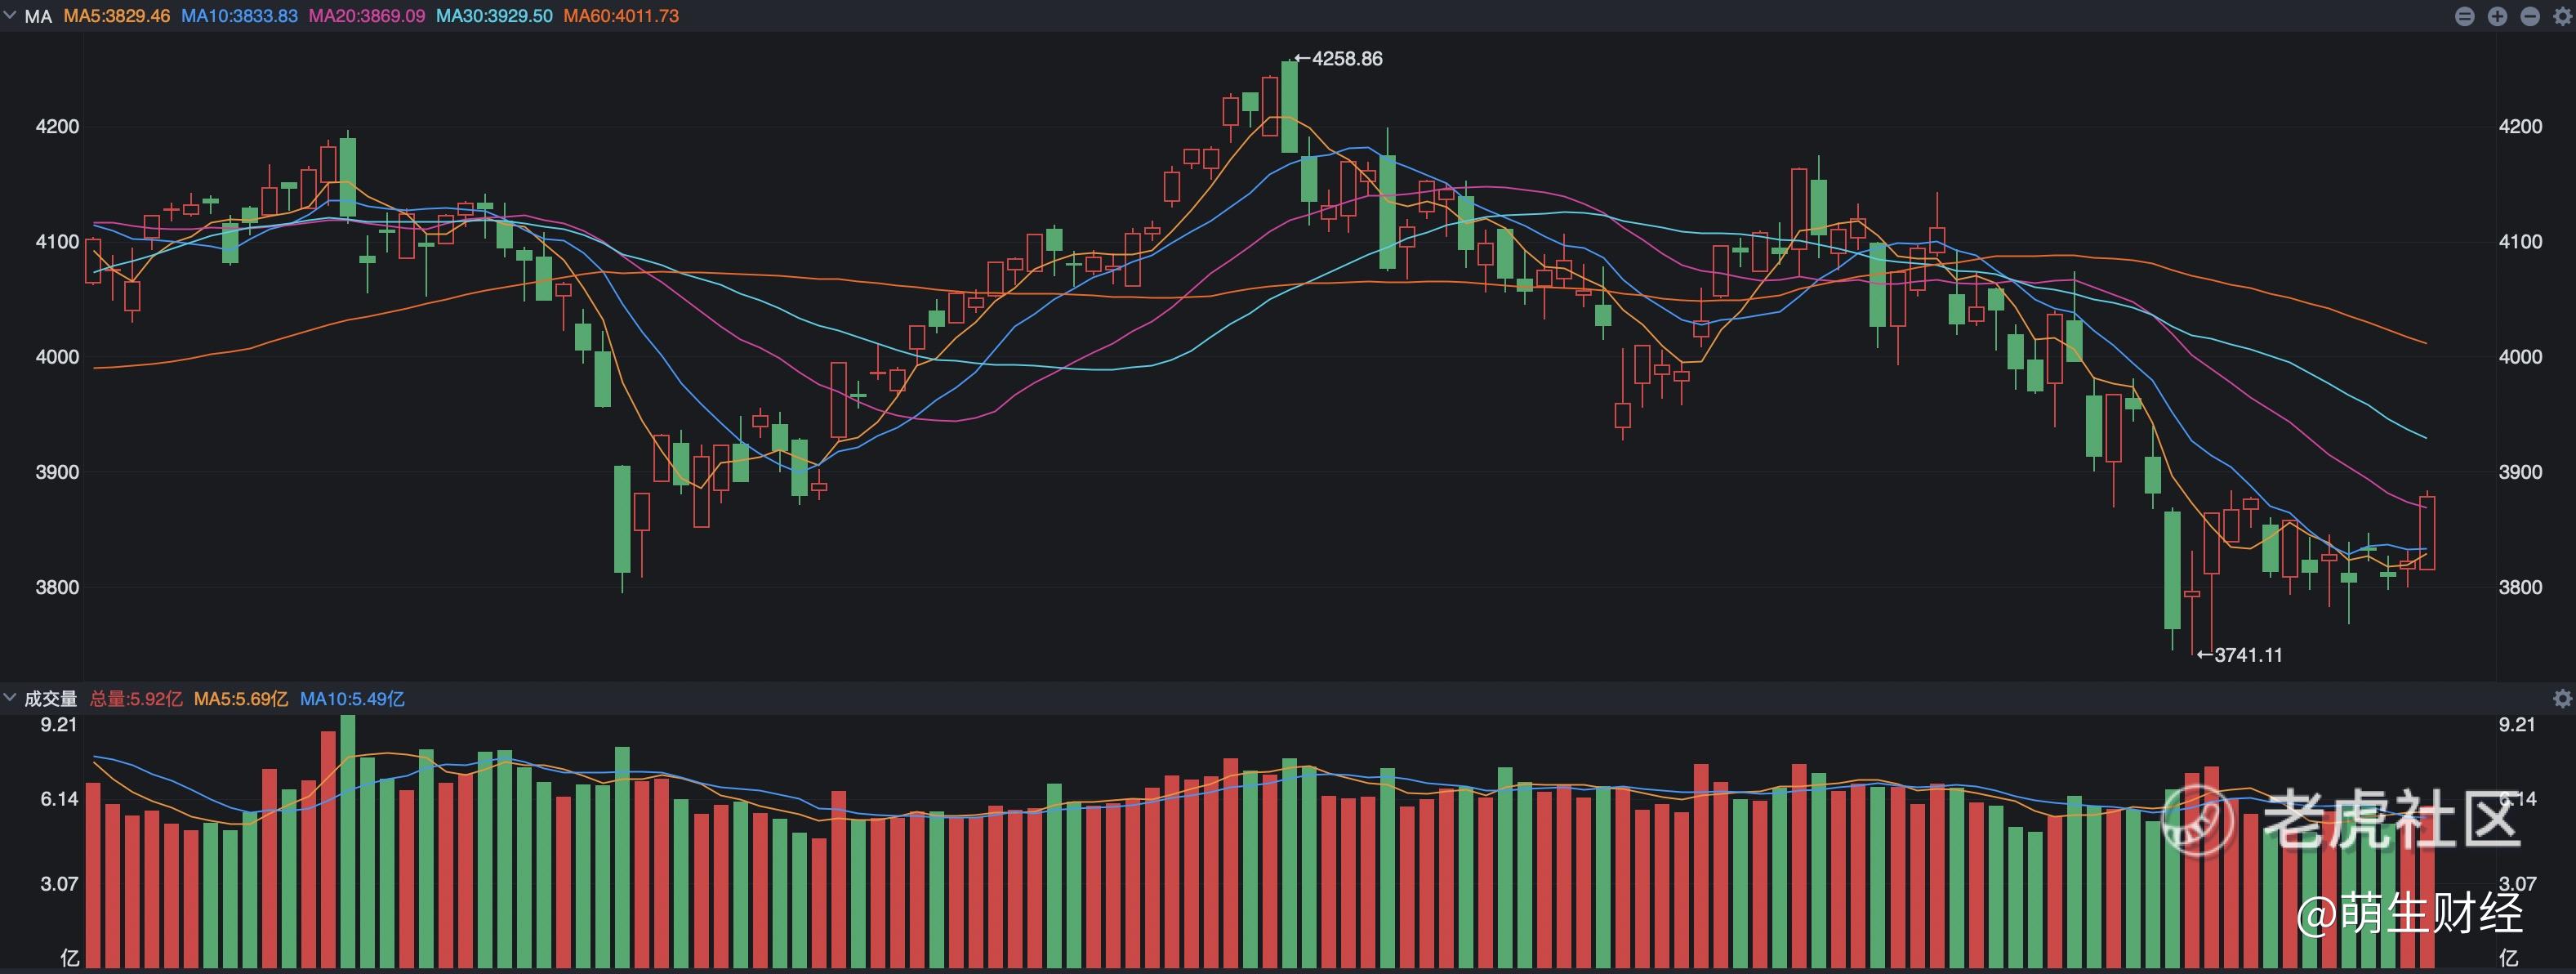Select the latest red candlestick on the chart
The image size is (2576, 974).
coord(2427,532)
